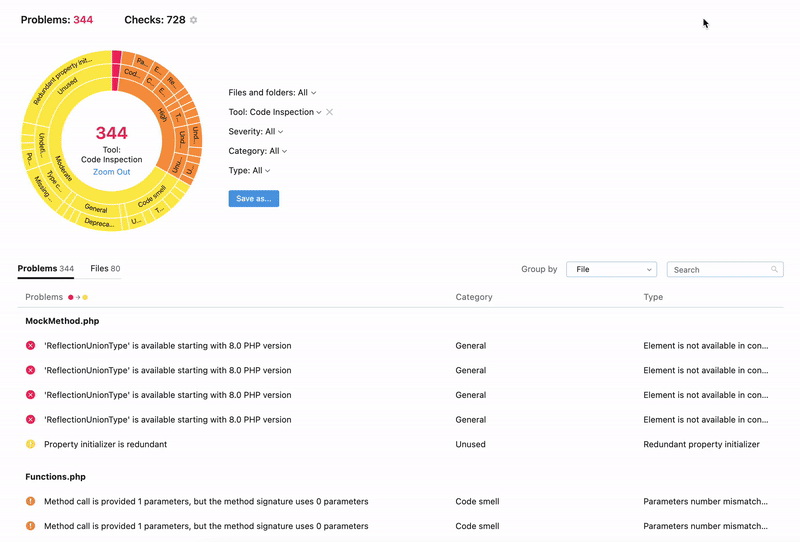The height and width of the screenshot is (542, 800).
Task: Clear the Tool: Code Inspection filter
Action: [330, 112]
